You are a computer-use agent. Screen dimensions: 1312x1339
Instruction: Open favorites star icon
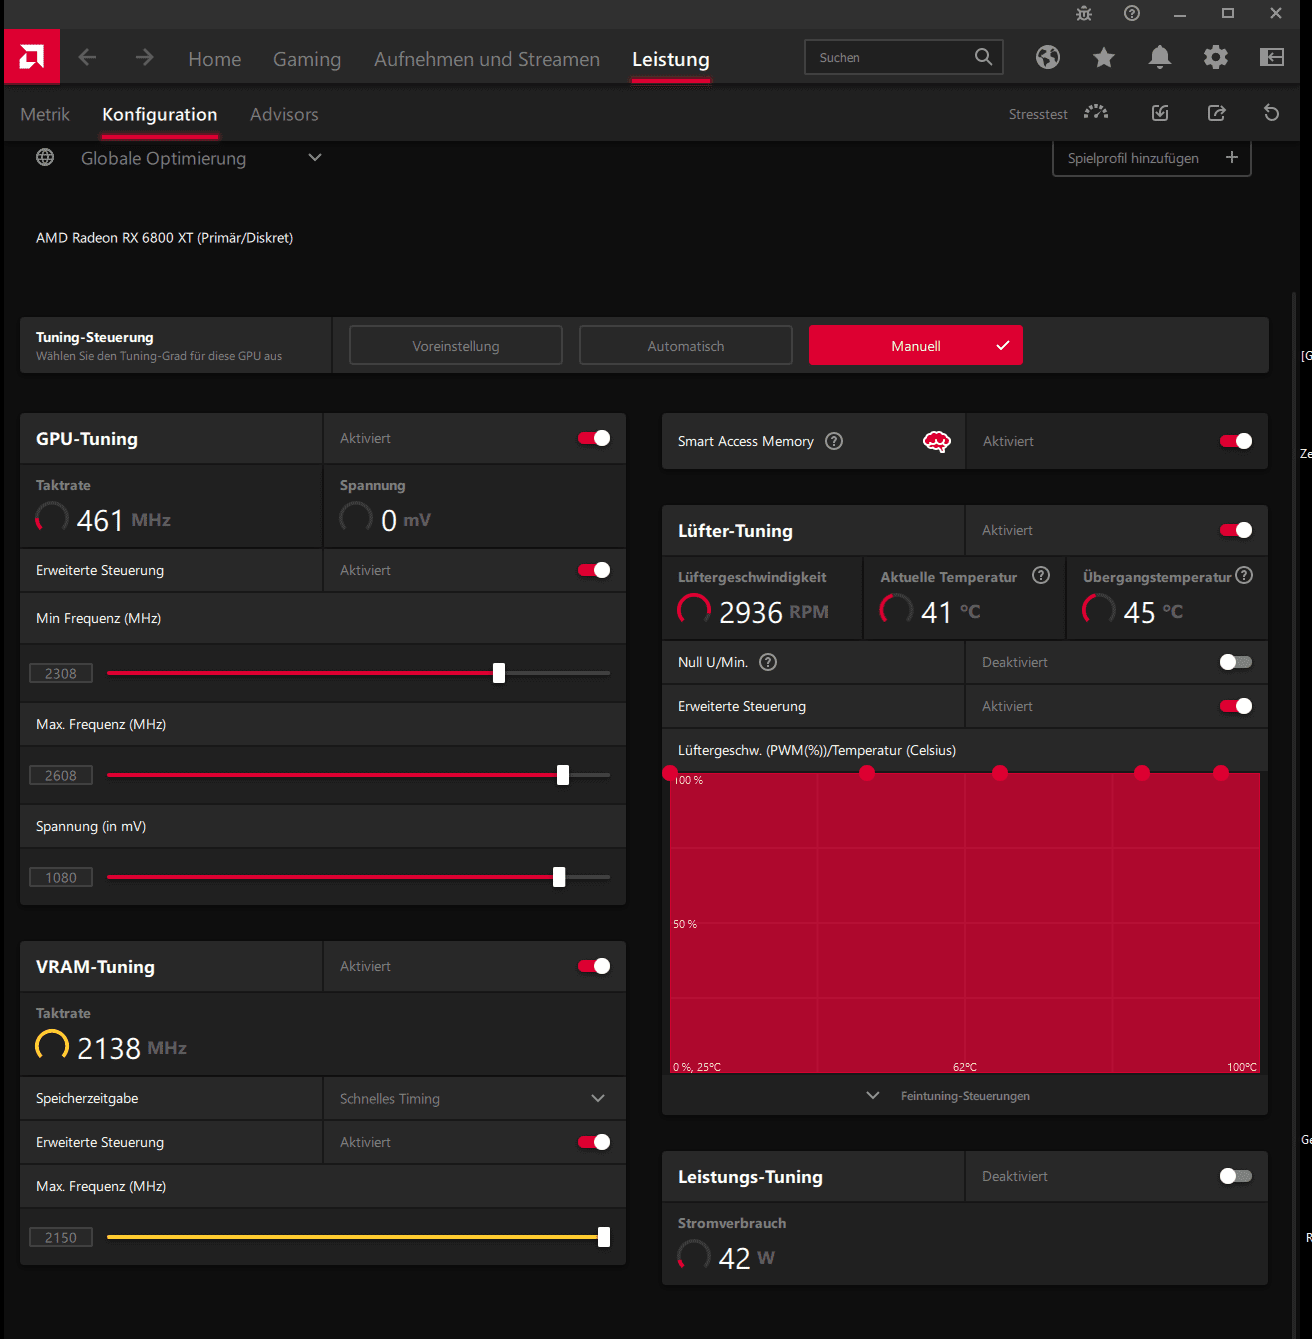(1104, 57)
